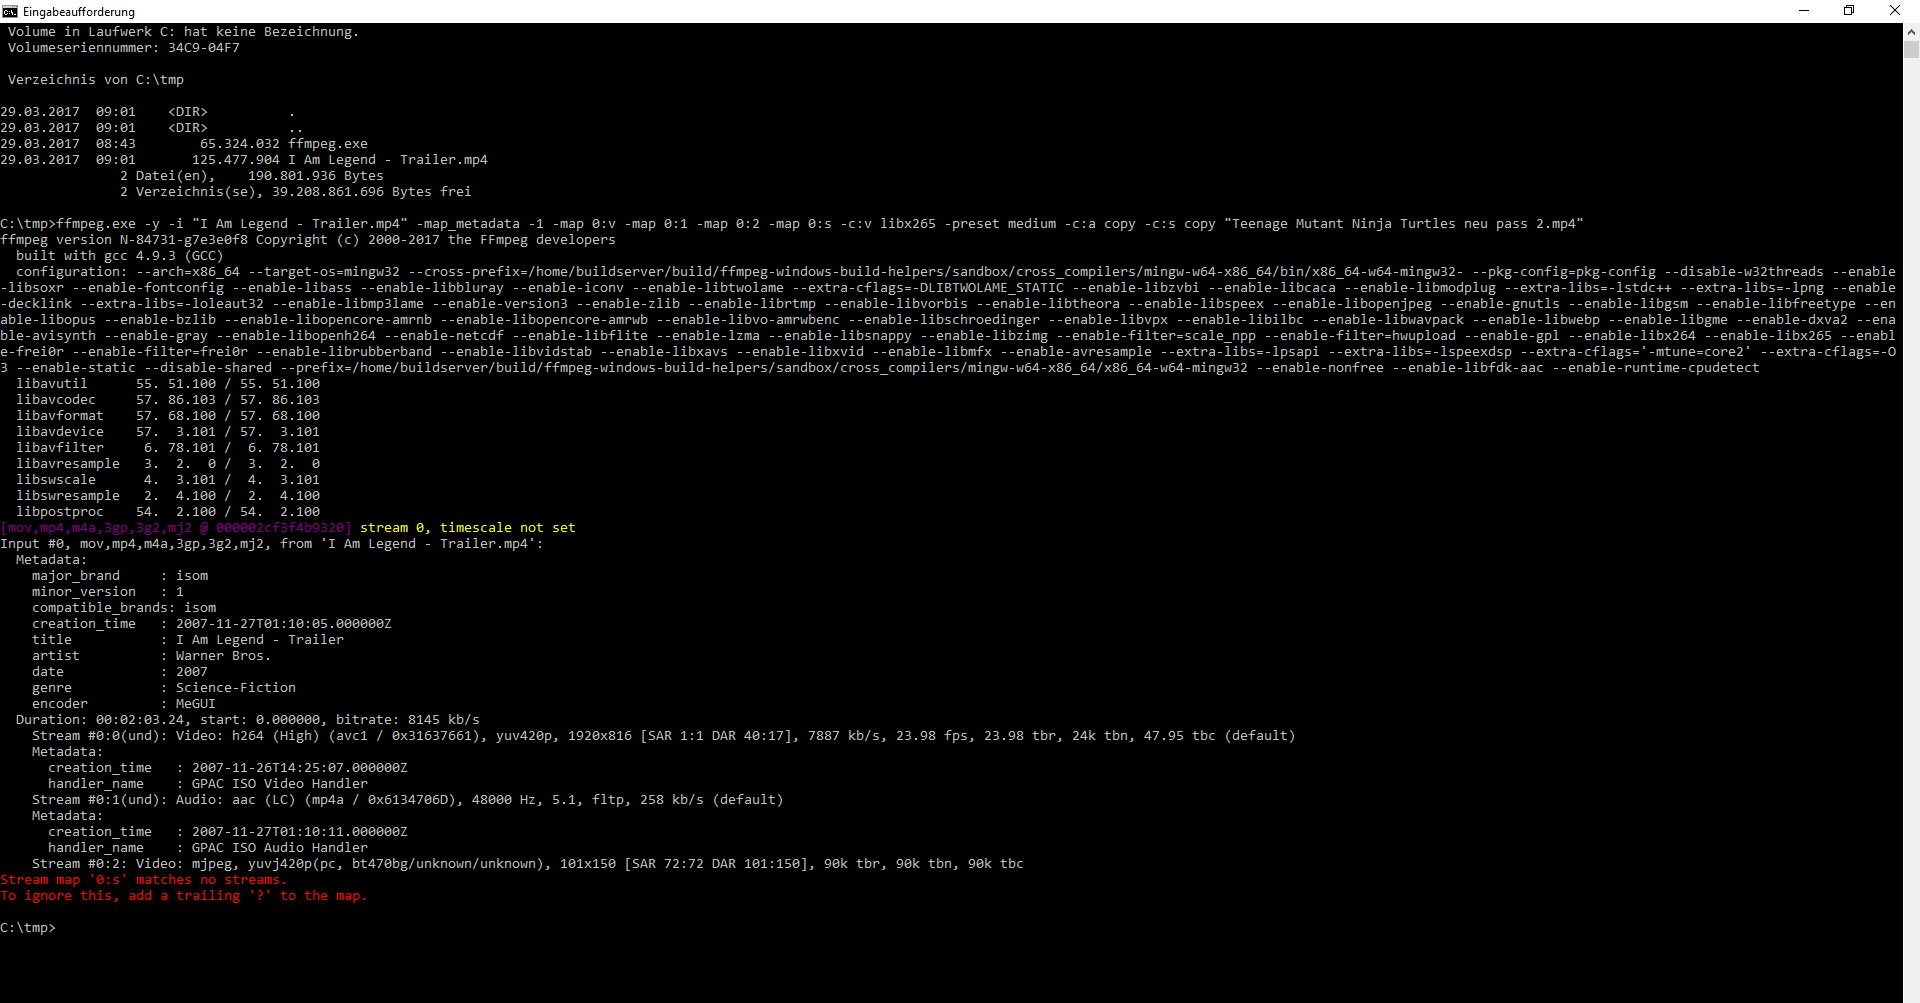
Task: Click the ffmpeg.exe file name
Action: tap(328, 144)
